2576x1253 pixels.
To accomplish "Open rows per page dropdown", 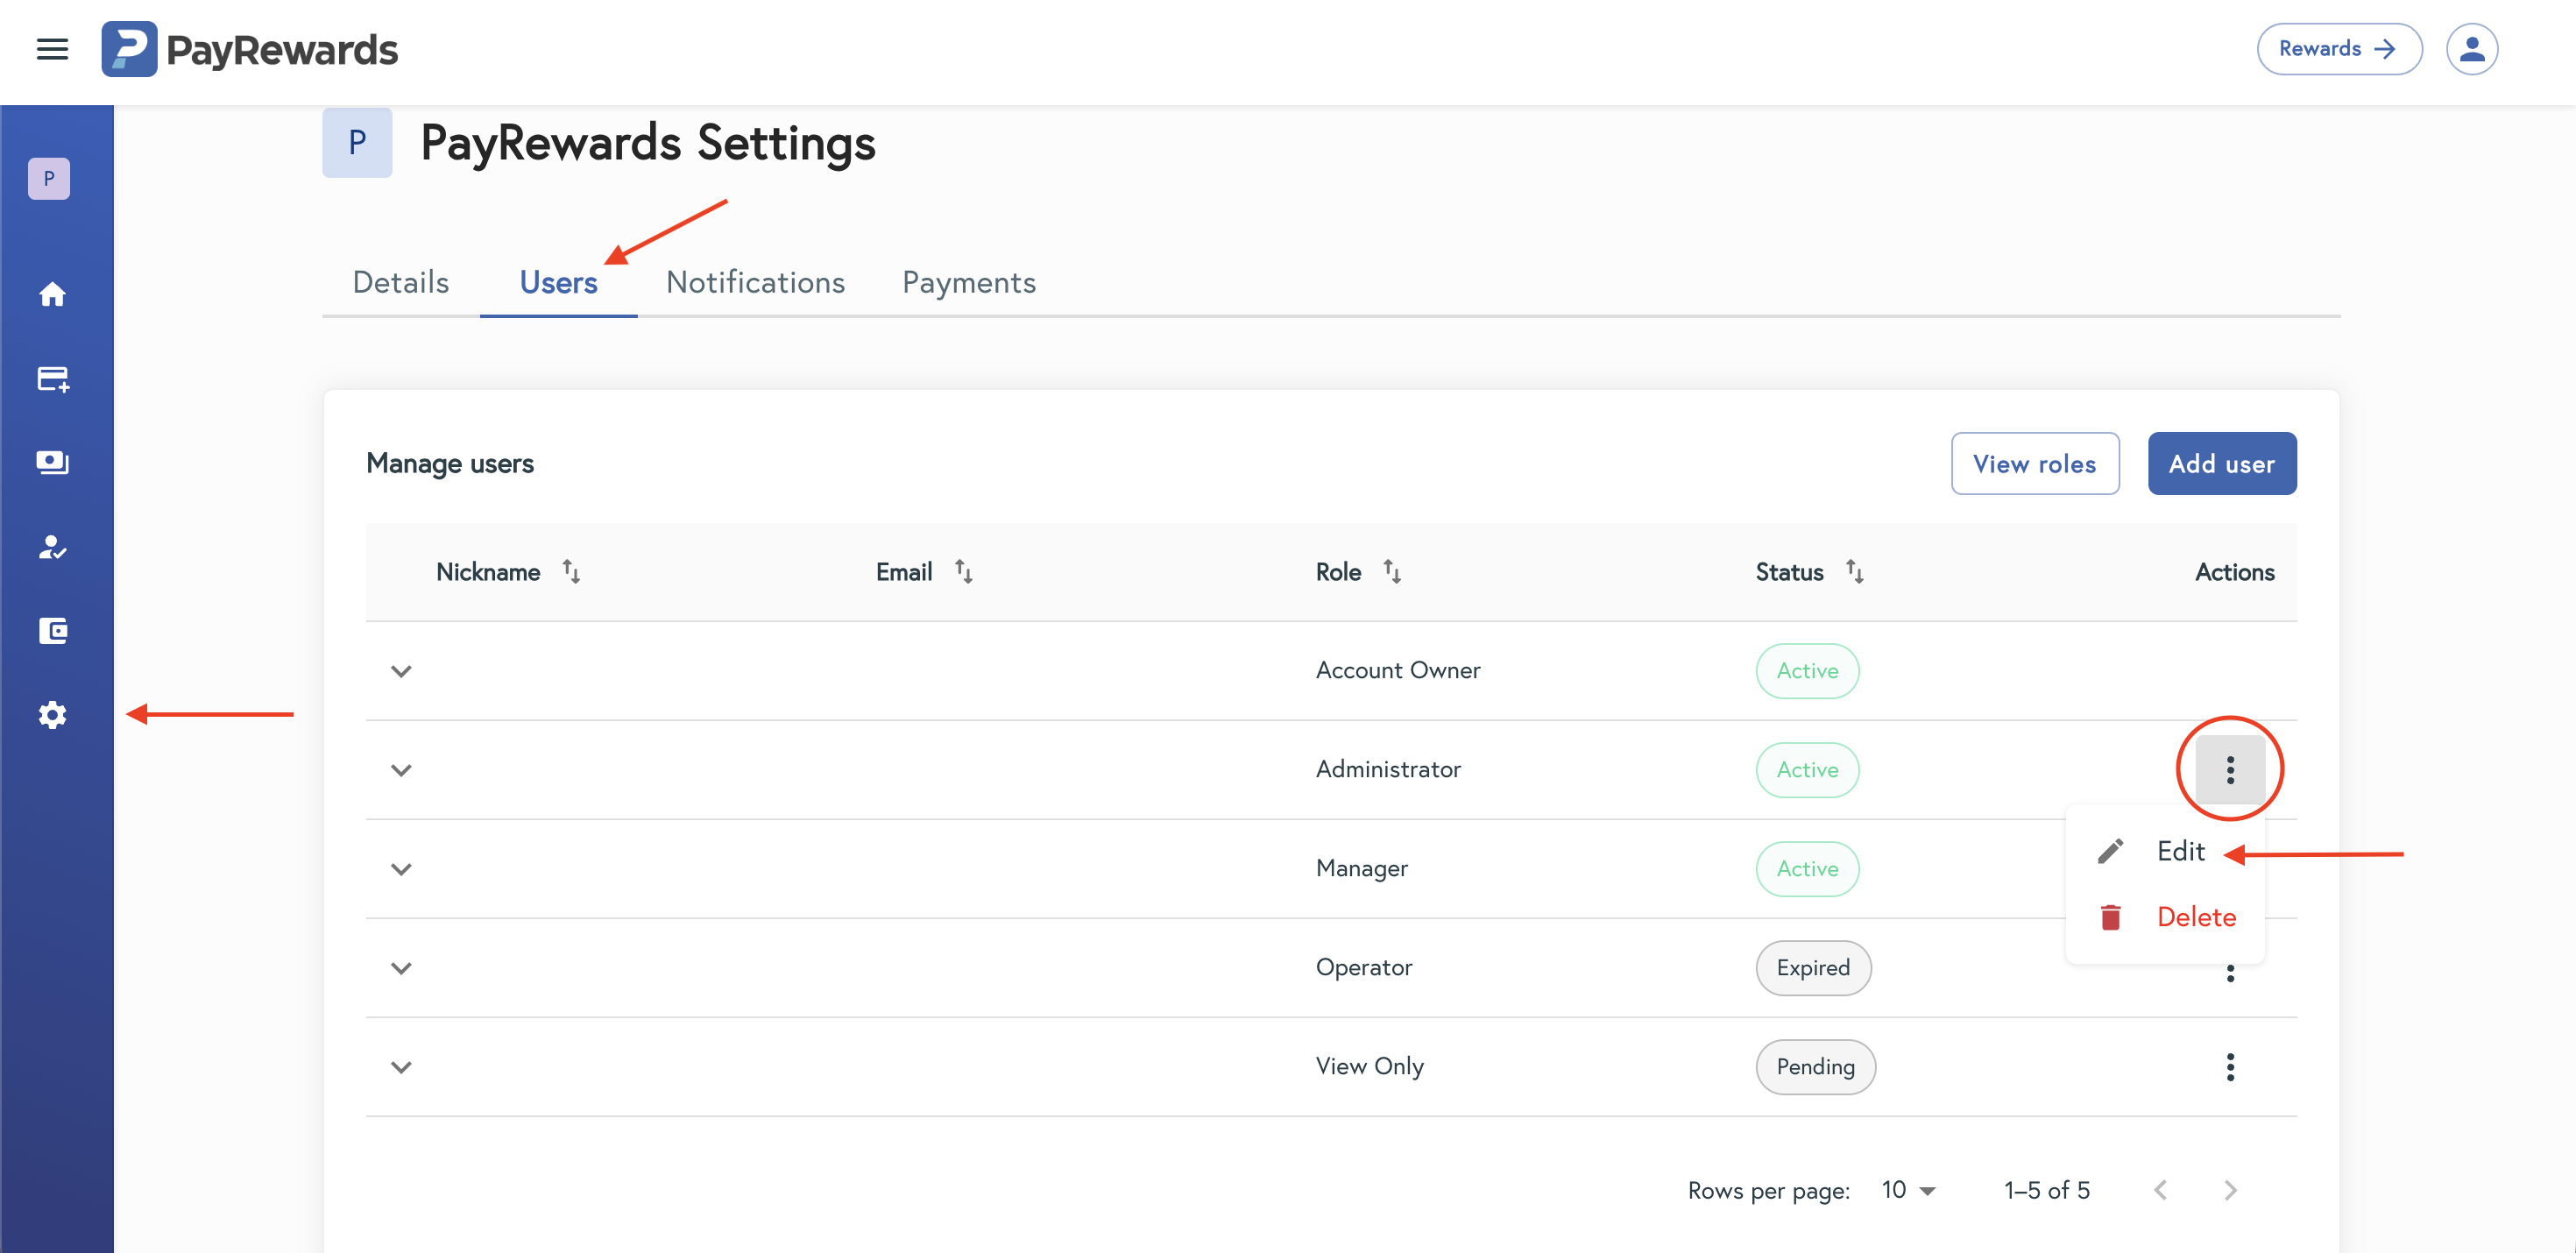I will pos(1908,1190).
